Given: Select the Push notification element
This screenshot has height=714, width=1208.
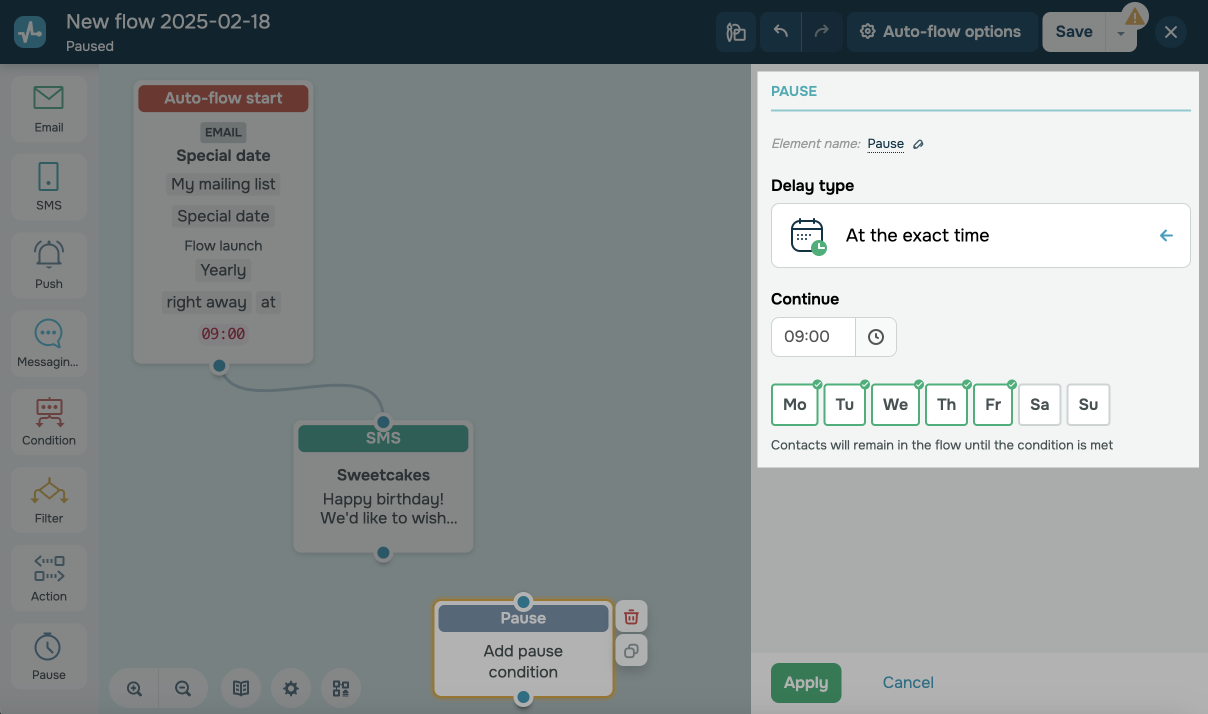Looking at the screenshot, I should pos(48,265).
